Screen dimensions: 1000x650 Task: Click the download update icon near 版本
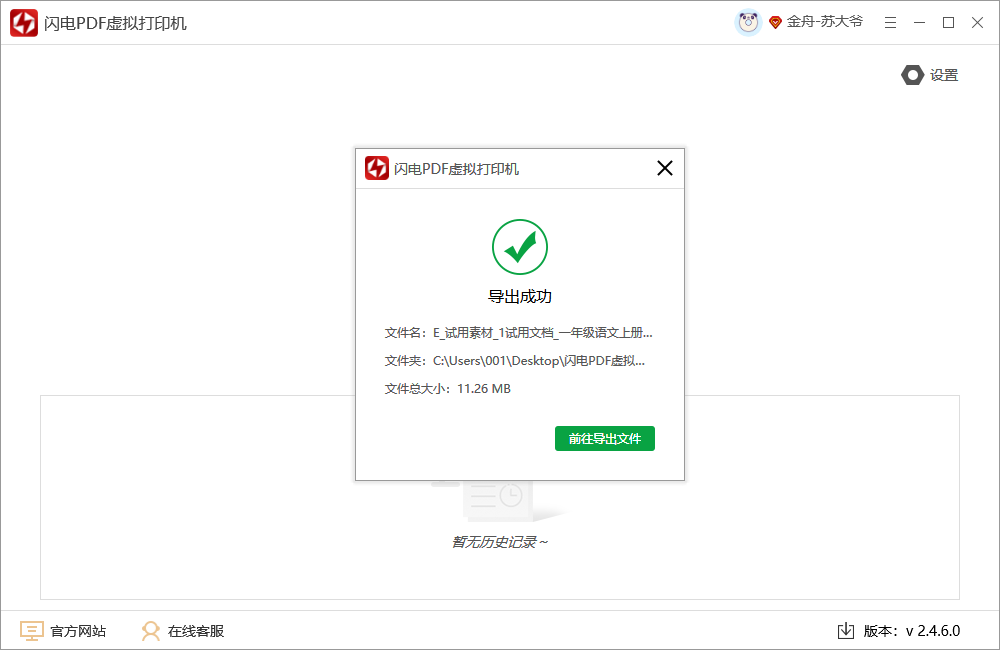click(846, 631)
